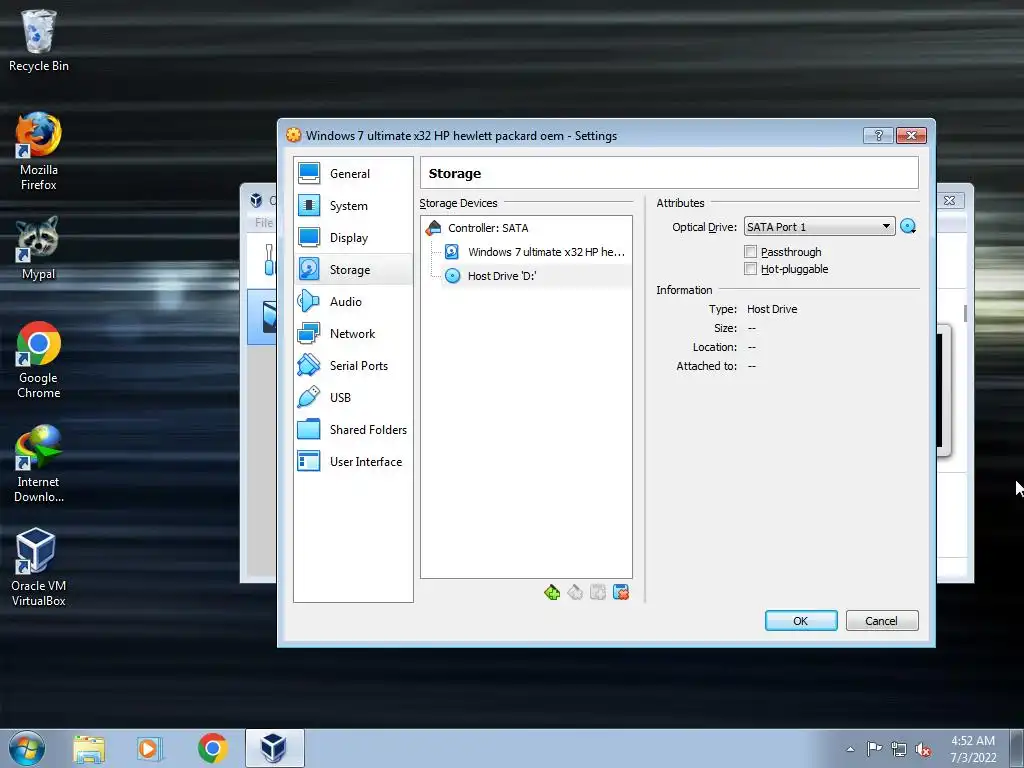Open the Display settings category
Viewport: 1024px width, 768px height.
353,238
